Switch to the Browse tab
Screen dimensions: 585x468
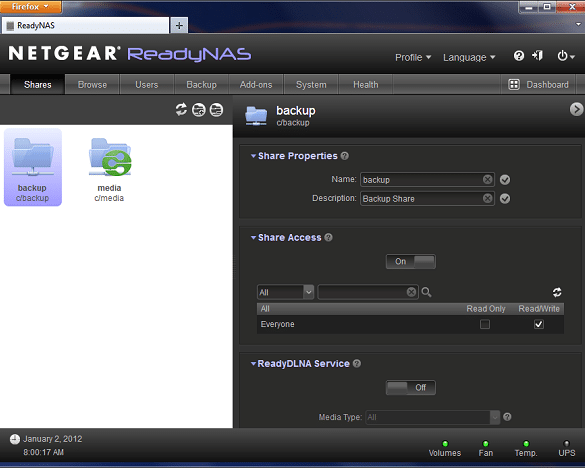92,85
